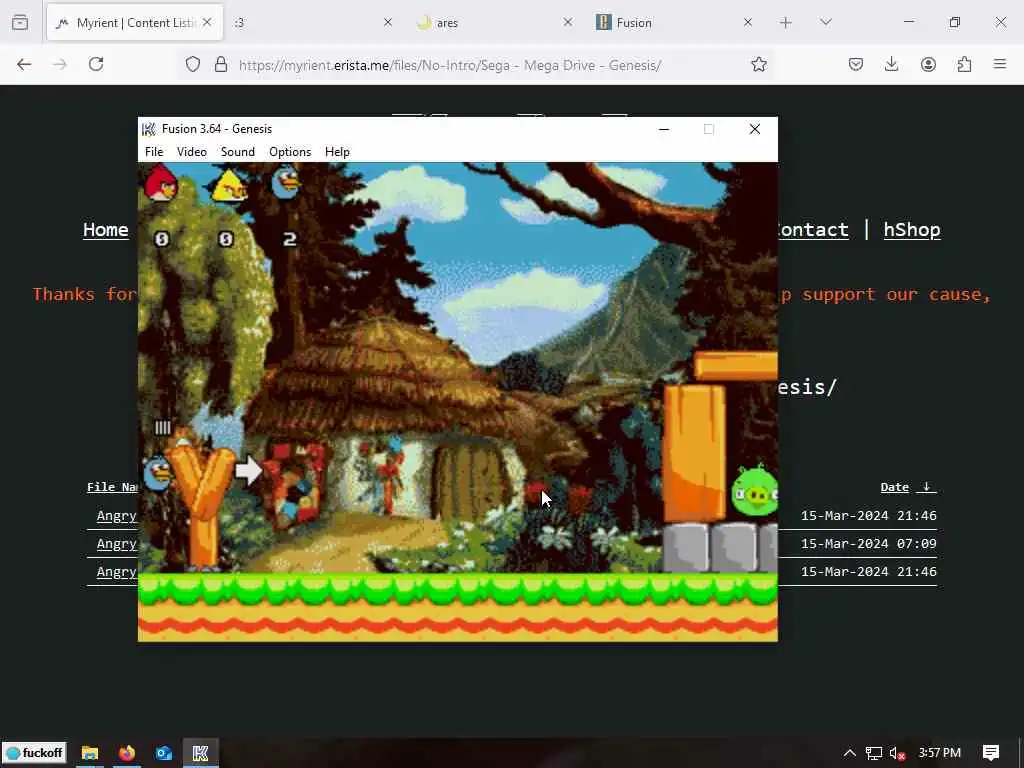Close the 'Fusion' browser tab
1024x768 pixels.
(x=748, y=22)
